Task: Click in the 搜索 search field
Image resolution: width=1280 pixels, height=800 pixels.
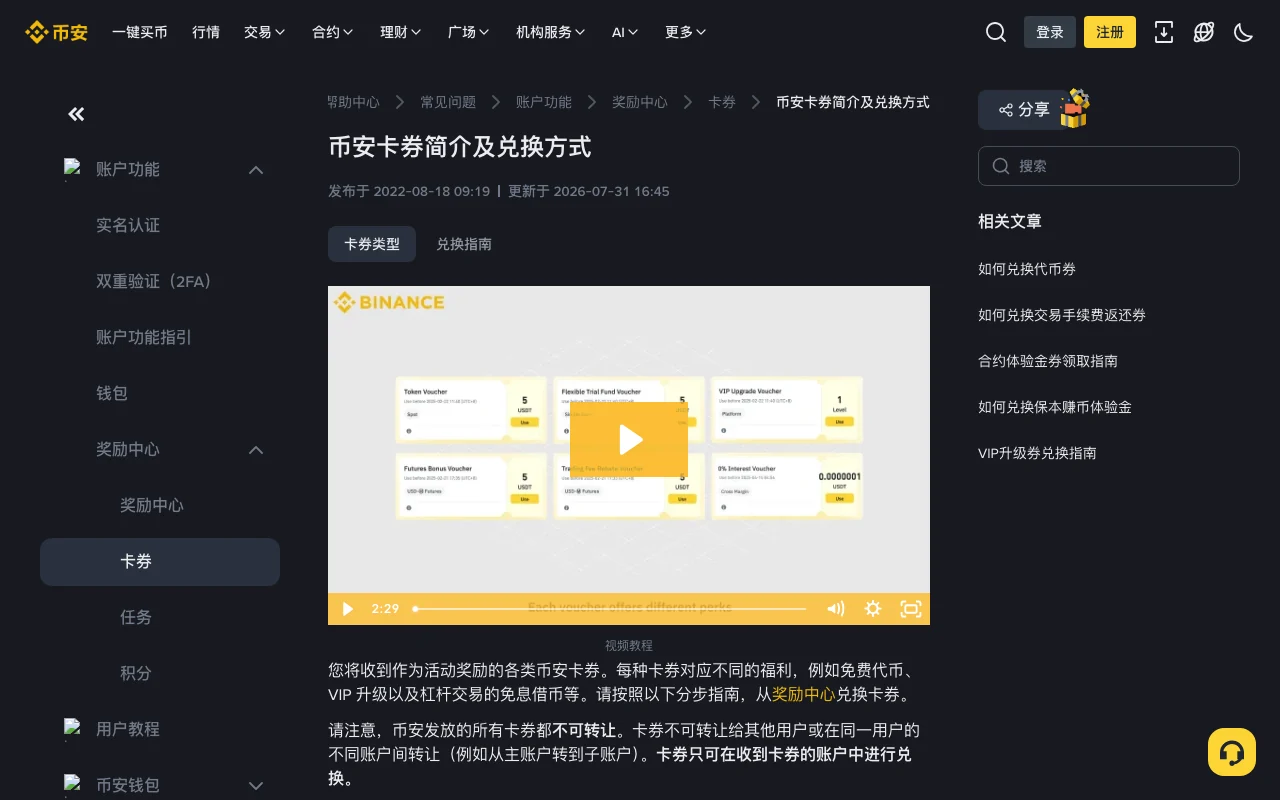Action: (x=1109, y=166)
